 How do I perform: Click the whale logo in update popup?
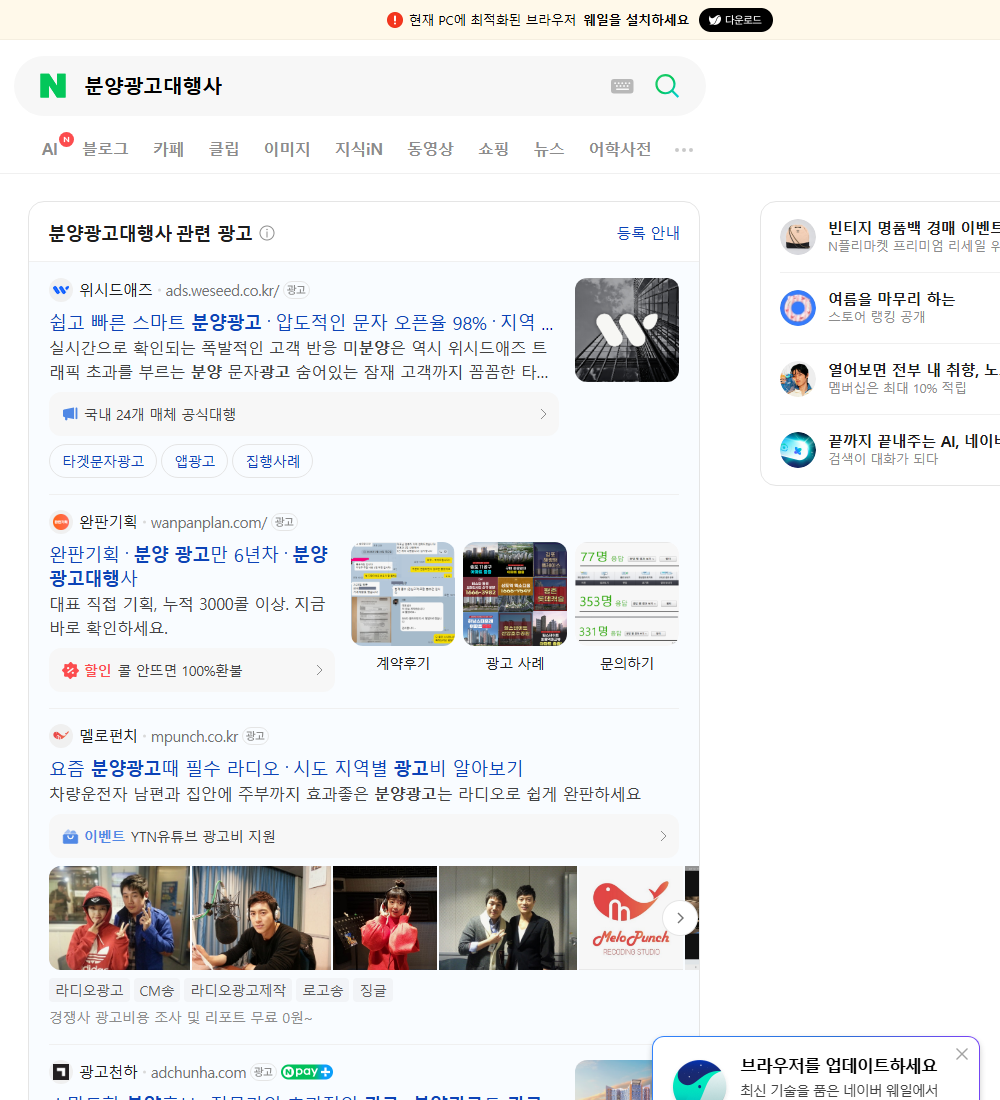[x=699, y=1080]
